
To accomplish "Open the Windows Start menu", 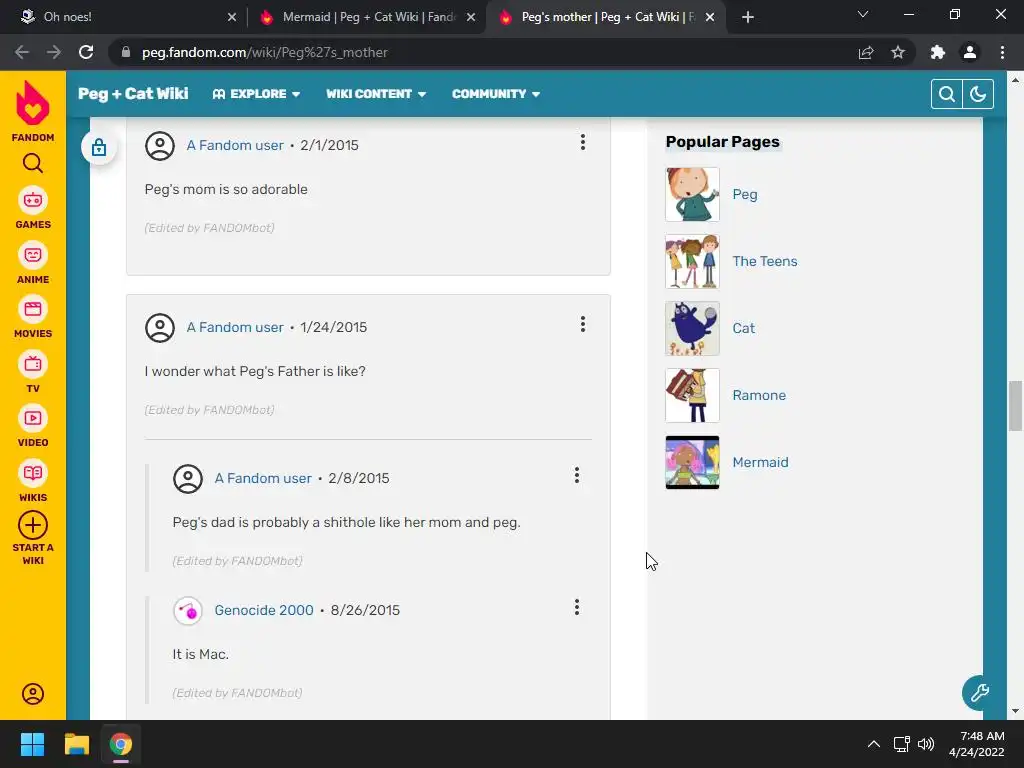I will (x=32, y=744).
